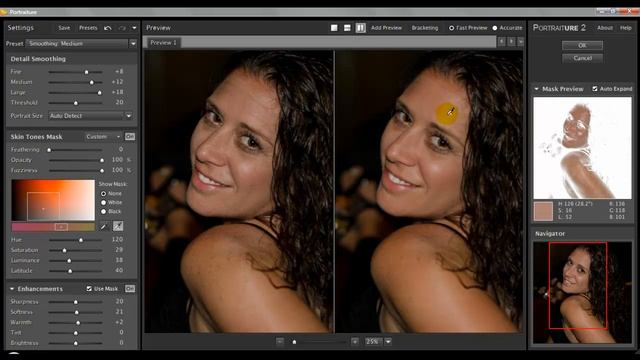Select the Fast Preview radio button

click(451, 28)
